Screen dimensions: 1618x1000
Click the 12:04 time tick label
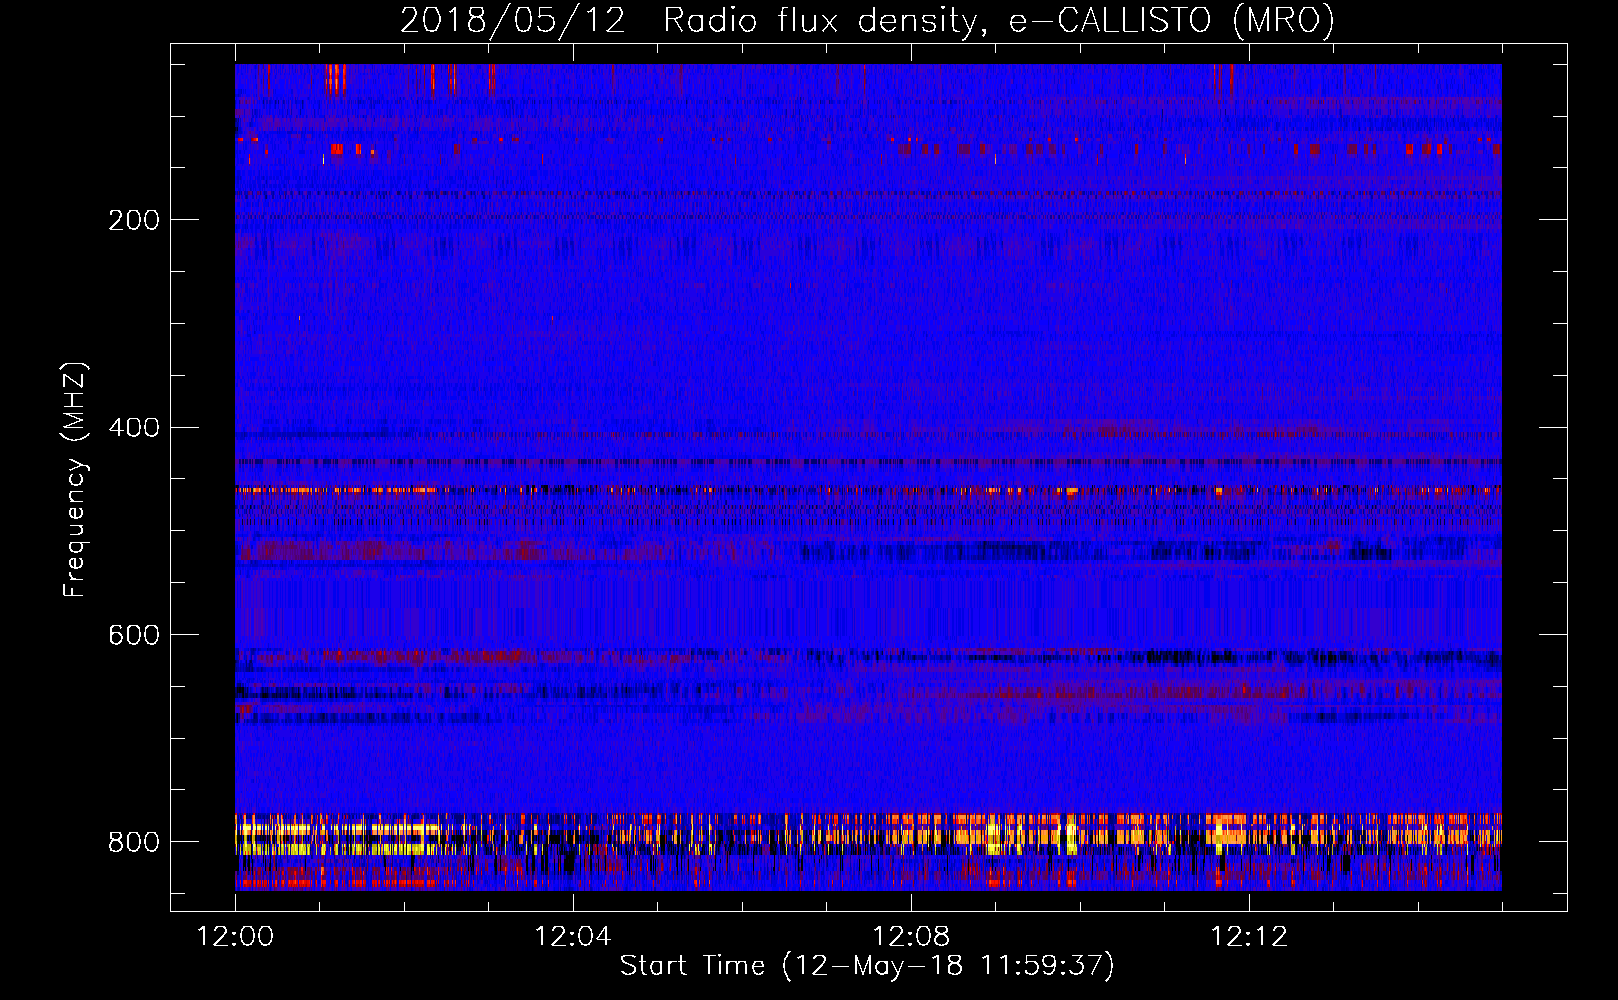pyautogui.click(x=573, y=937)
